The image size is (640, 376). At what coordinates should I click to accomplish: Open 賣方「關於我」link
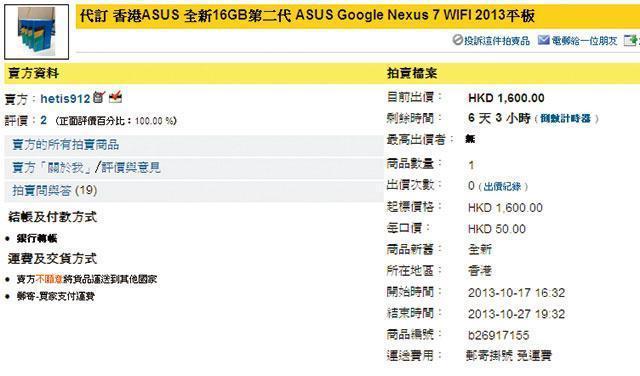point(52,167)
